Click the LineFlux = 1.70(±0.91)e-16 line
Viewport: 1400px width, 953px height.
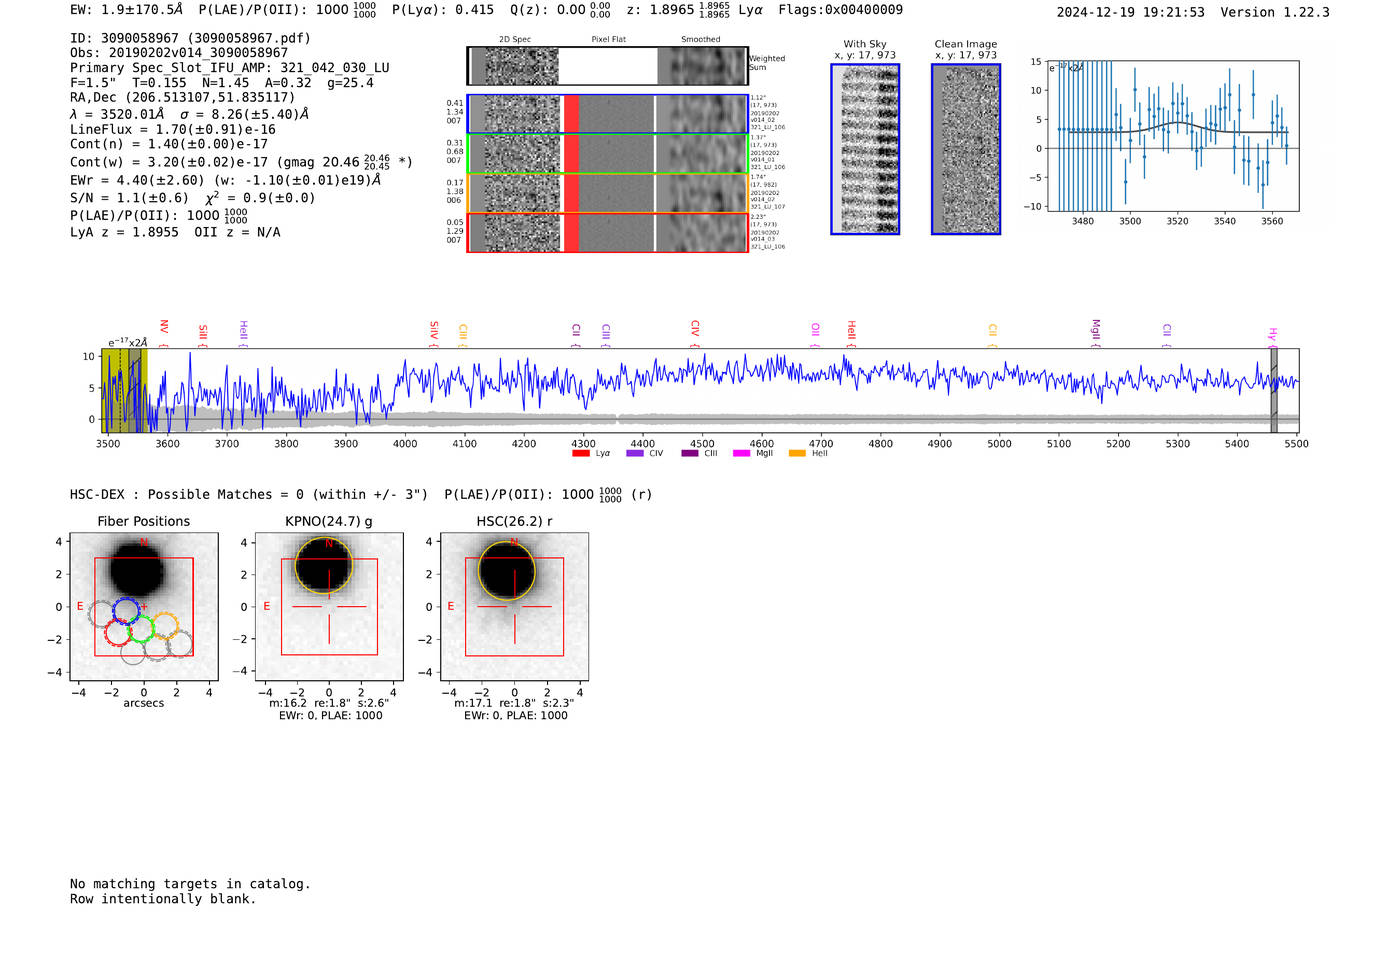point(173,130)
